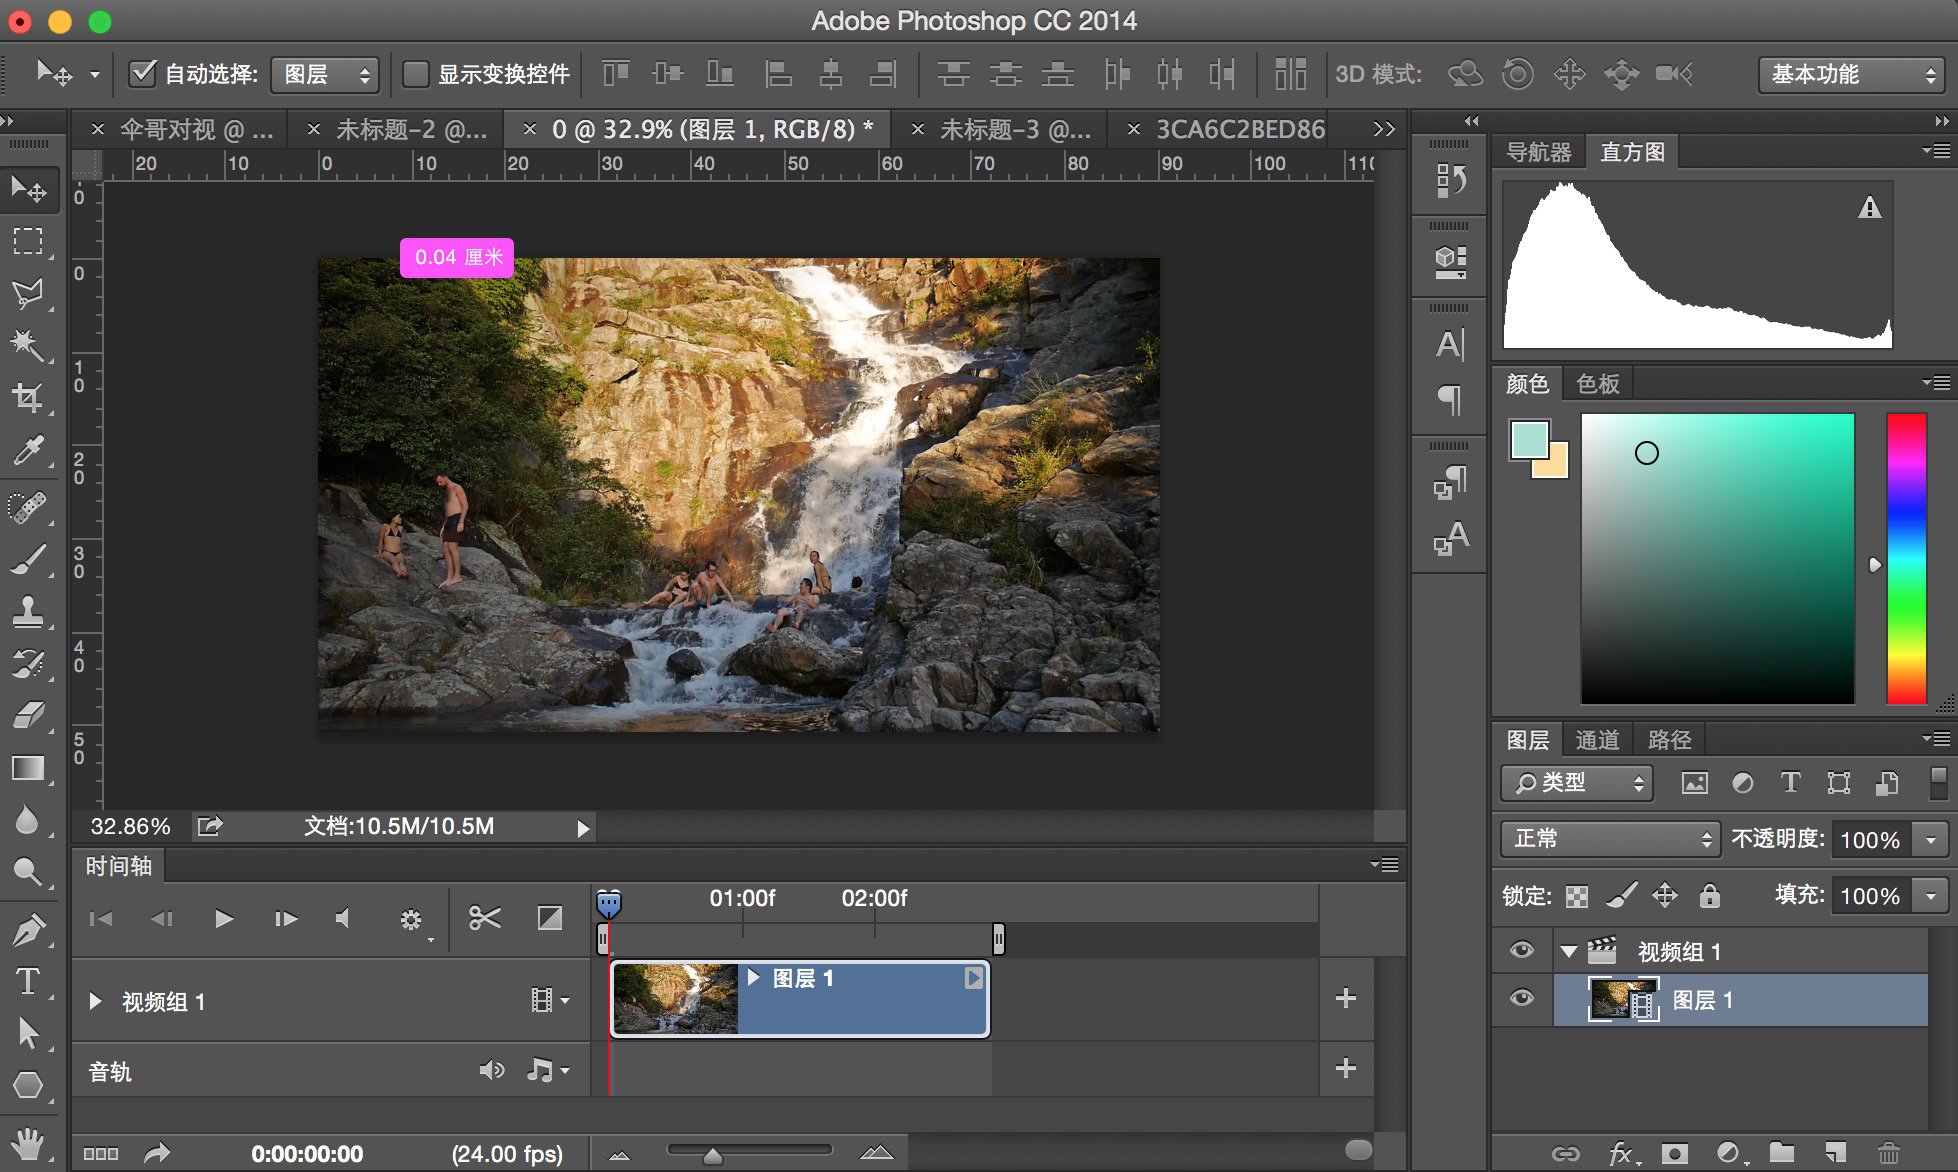
Task: Switch to the 通道 tab
Action: pos(1597,740)
